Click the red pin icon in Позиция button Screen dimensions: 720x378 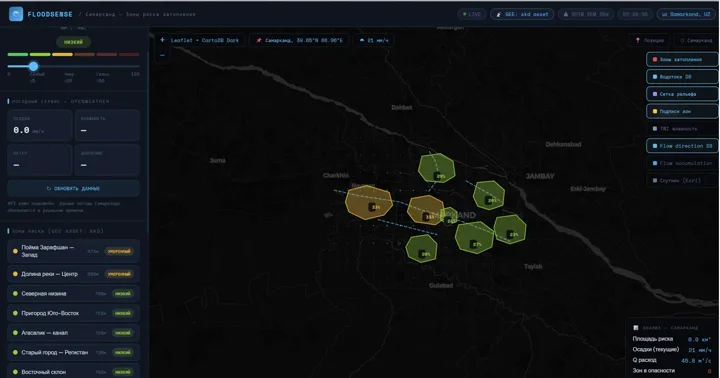tap(637, 40)
